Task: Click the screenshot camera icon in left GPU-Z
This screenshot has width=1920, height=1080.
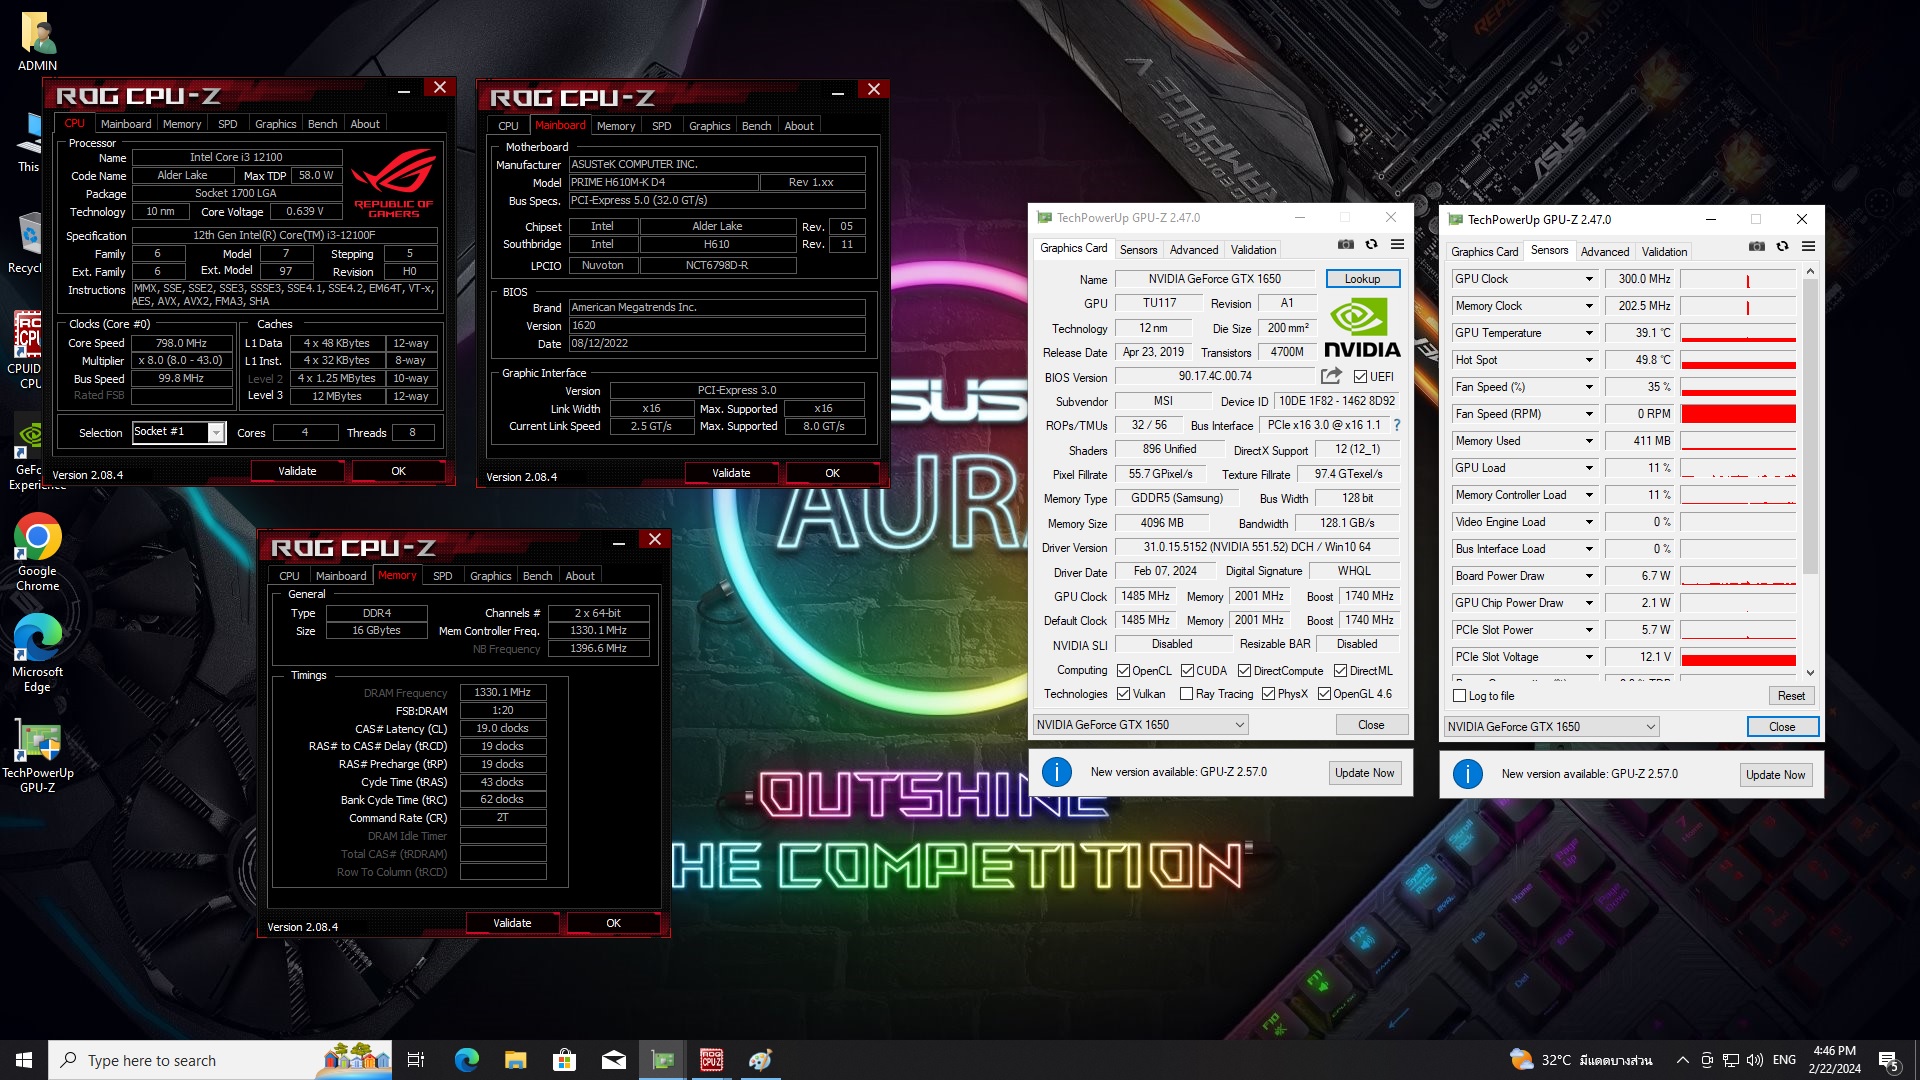Action: point(1346,245)
